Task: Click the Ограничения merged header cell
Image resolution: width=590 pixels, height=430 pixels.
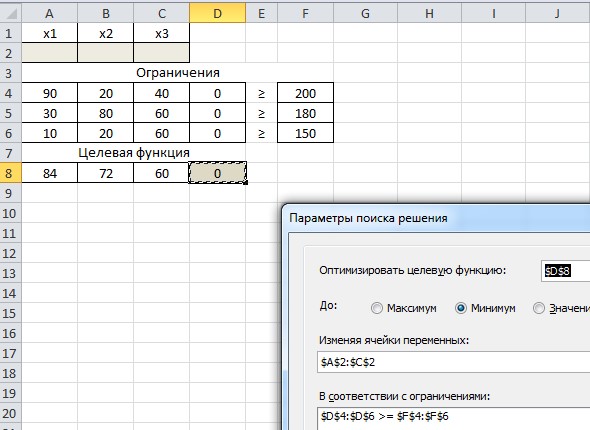Action: pos(178,73)
